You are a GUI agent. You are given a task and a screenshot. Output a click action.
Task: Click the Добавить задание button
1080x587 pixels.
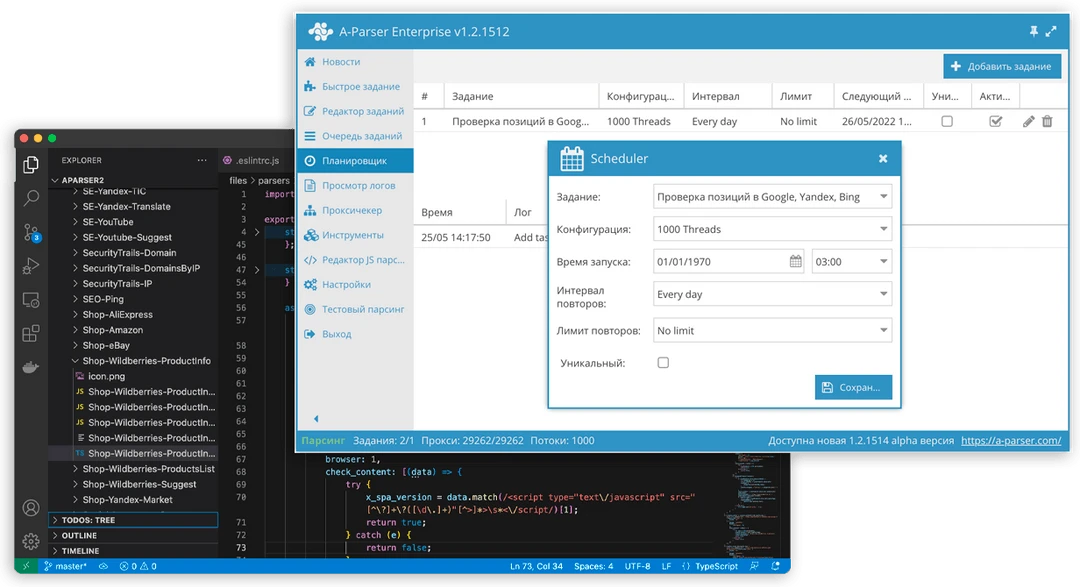1002,66
